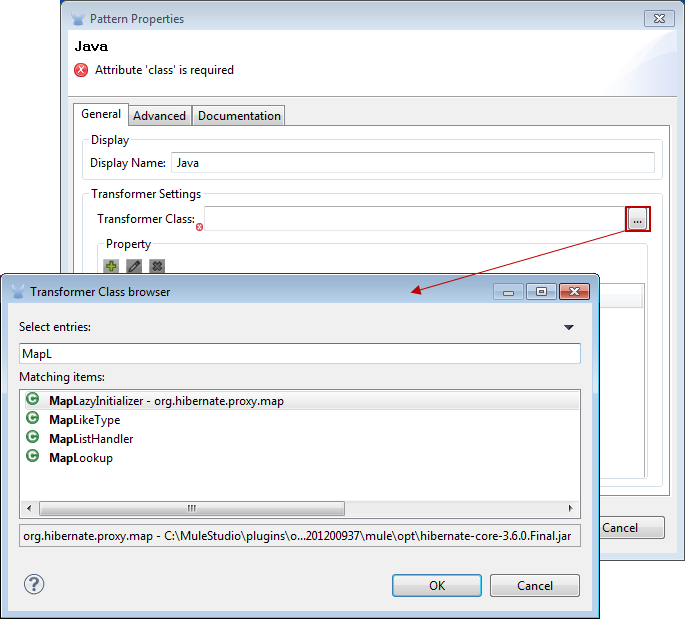Click the help question mark icon
Screen dimensions: 685x619
click(34, 584)
